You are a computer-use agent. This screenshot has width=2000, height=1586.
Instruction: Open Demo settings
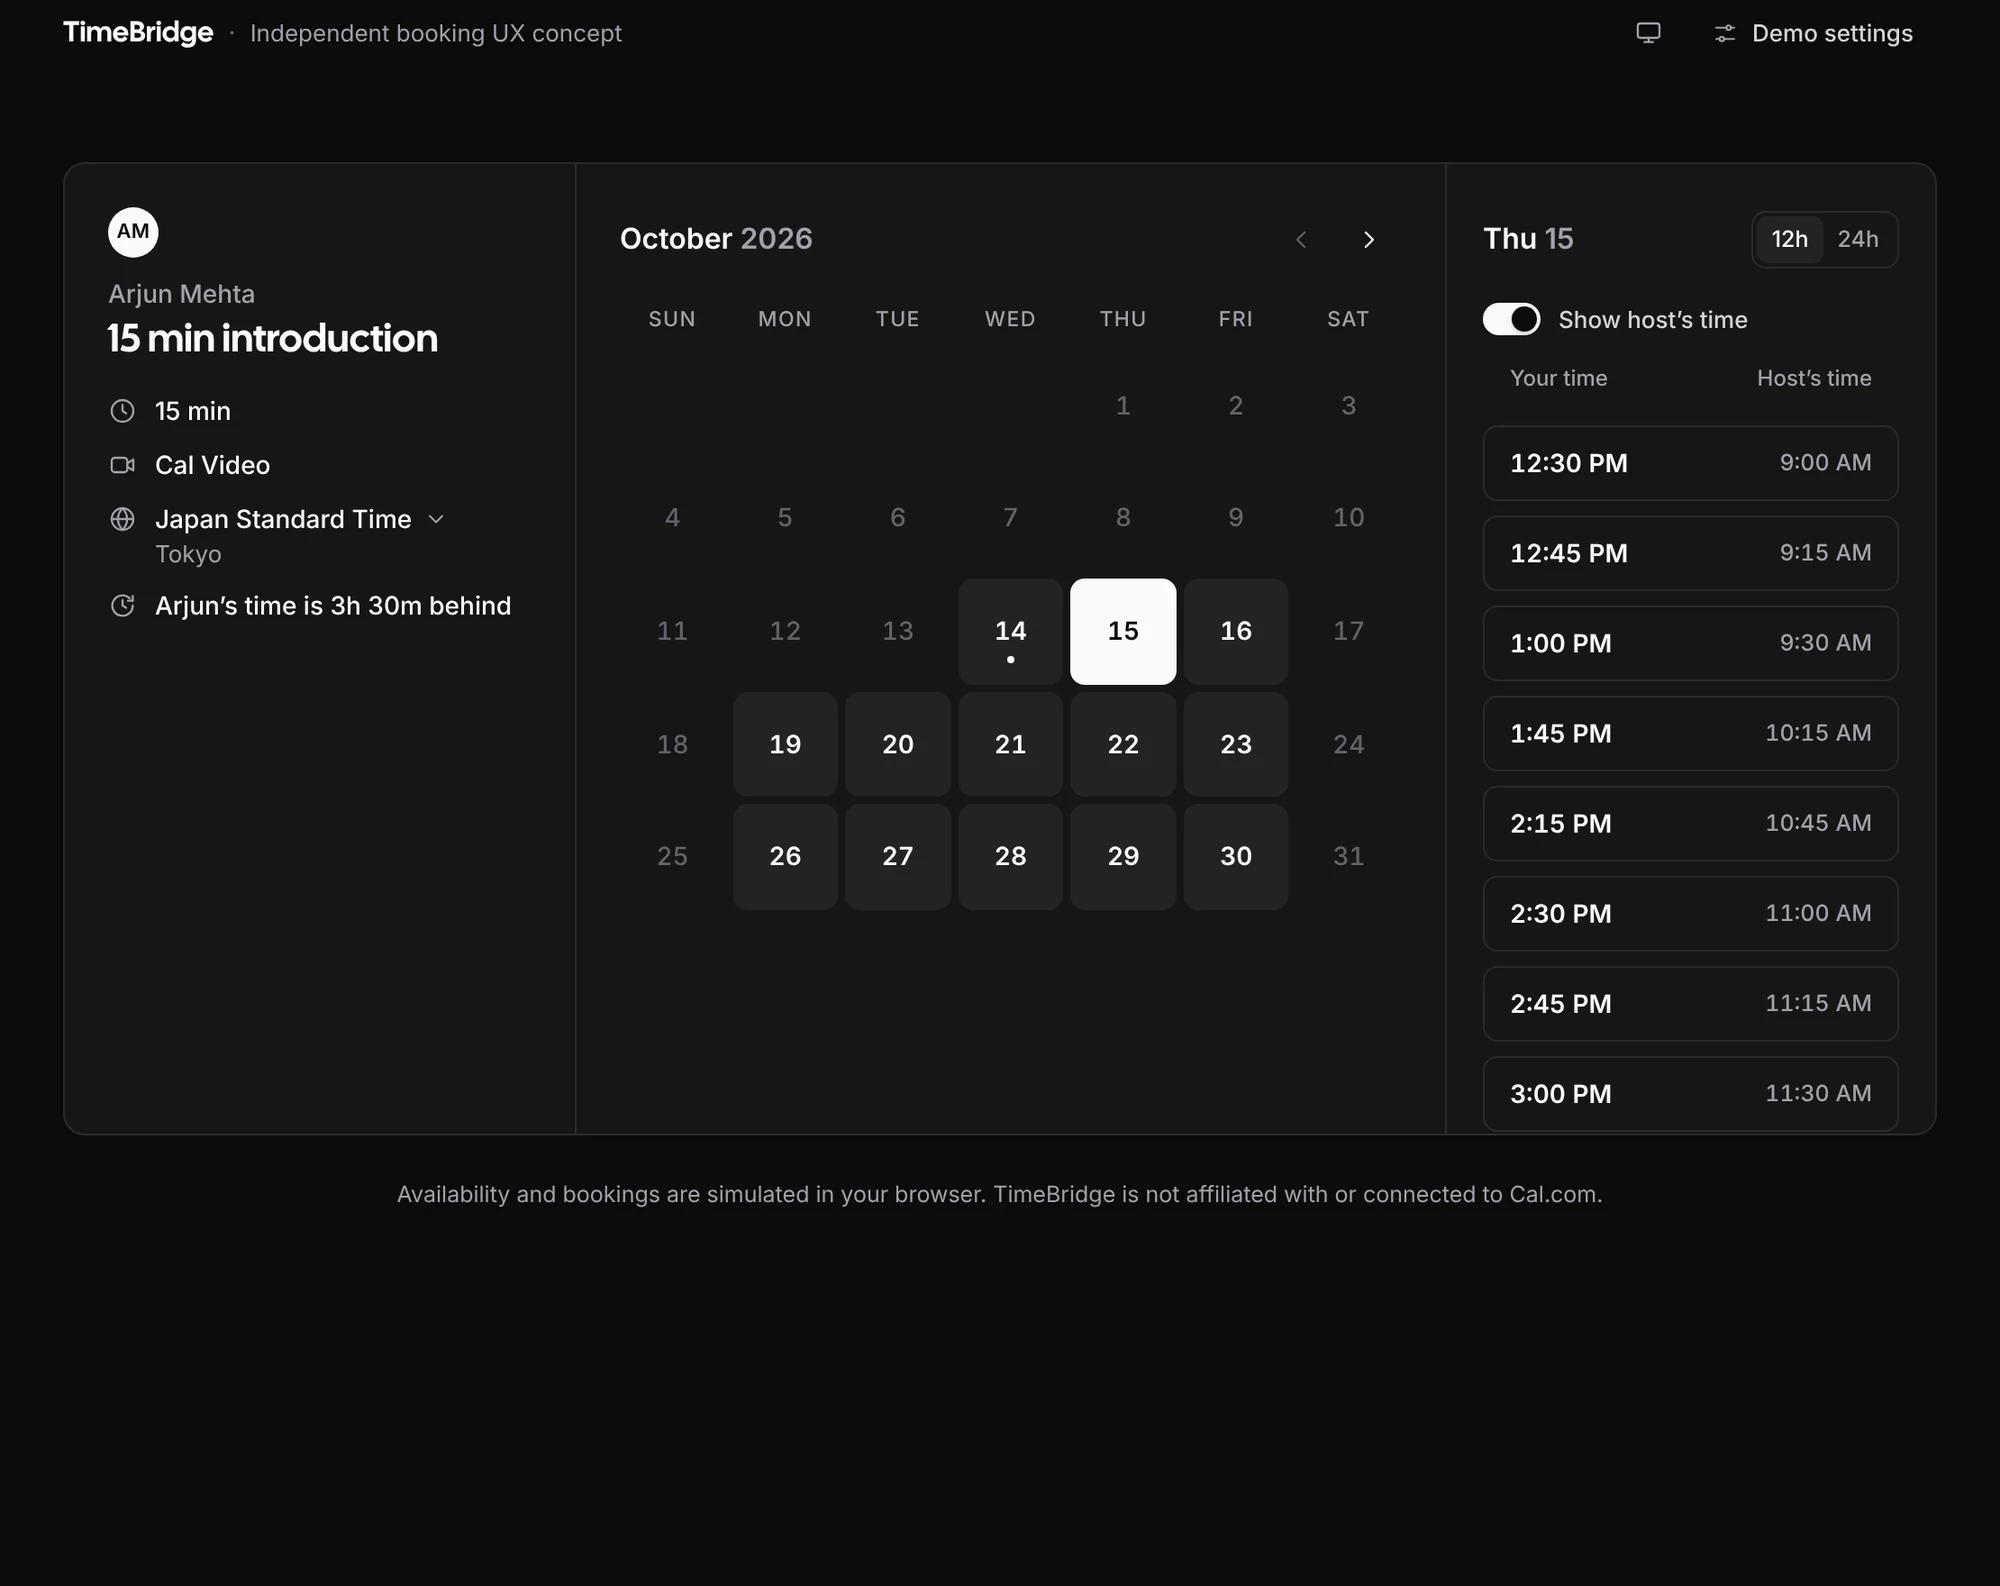click(1813, 33)
